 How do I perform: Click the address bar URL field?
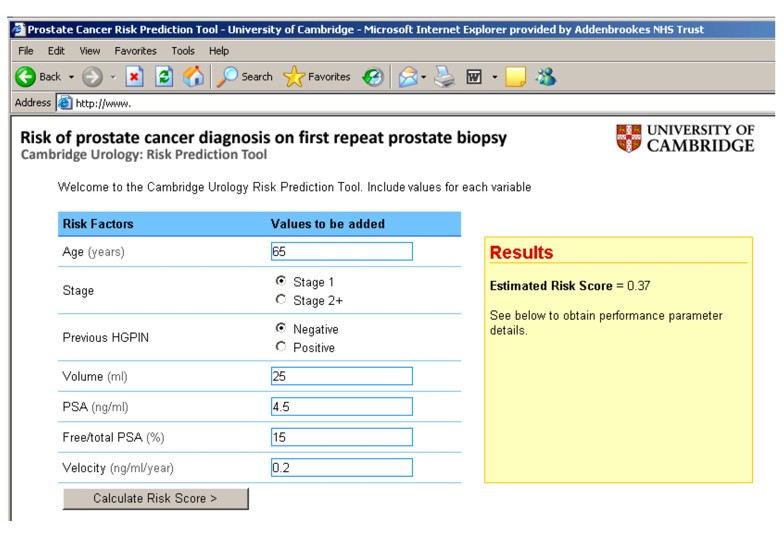(x=415, y=104)
